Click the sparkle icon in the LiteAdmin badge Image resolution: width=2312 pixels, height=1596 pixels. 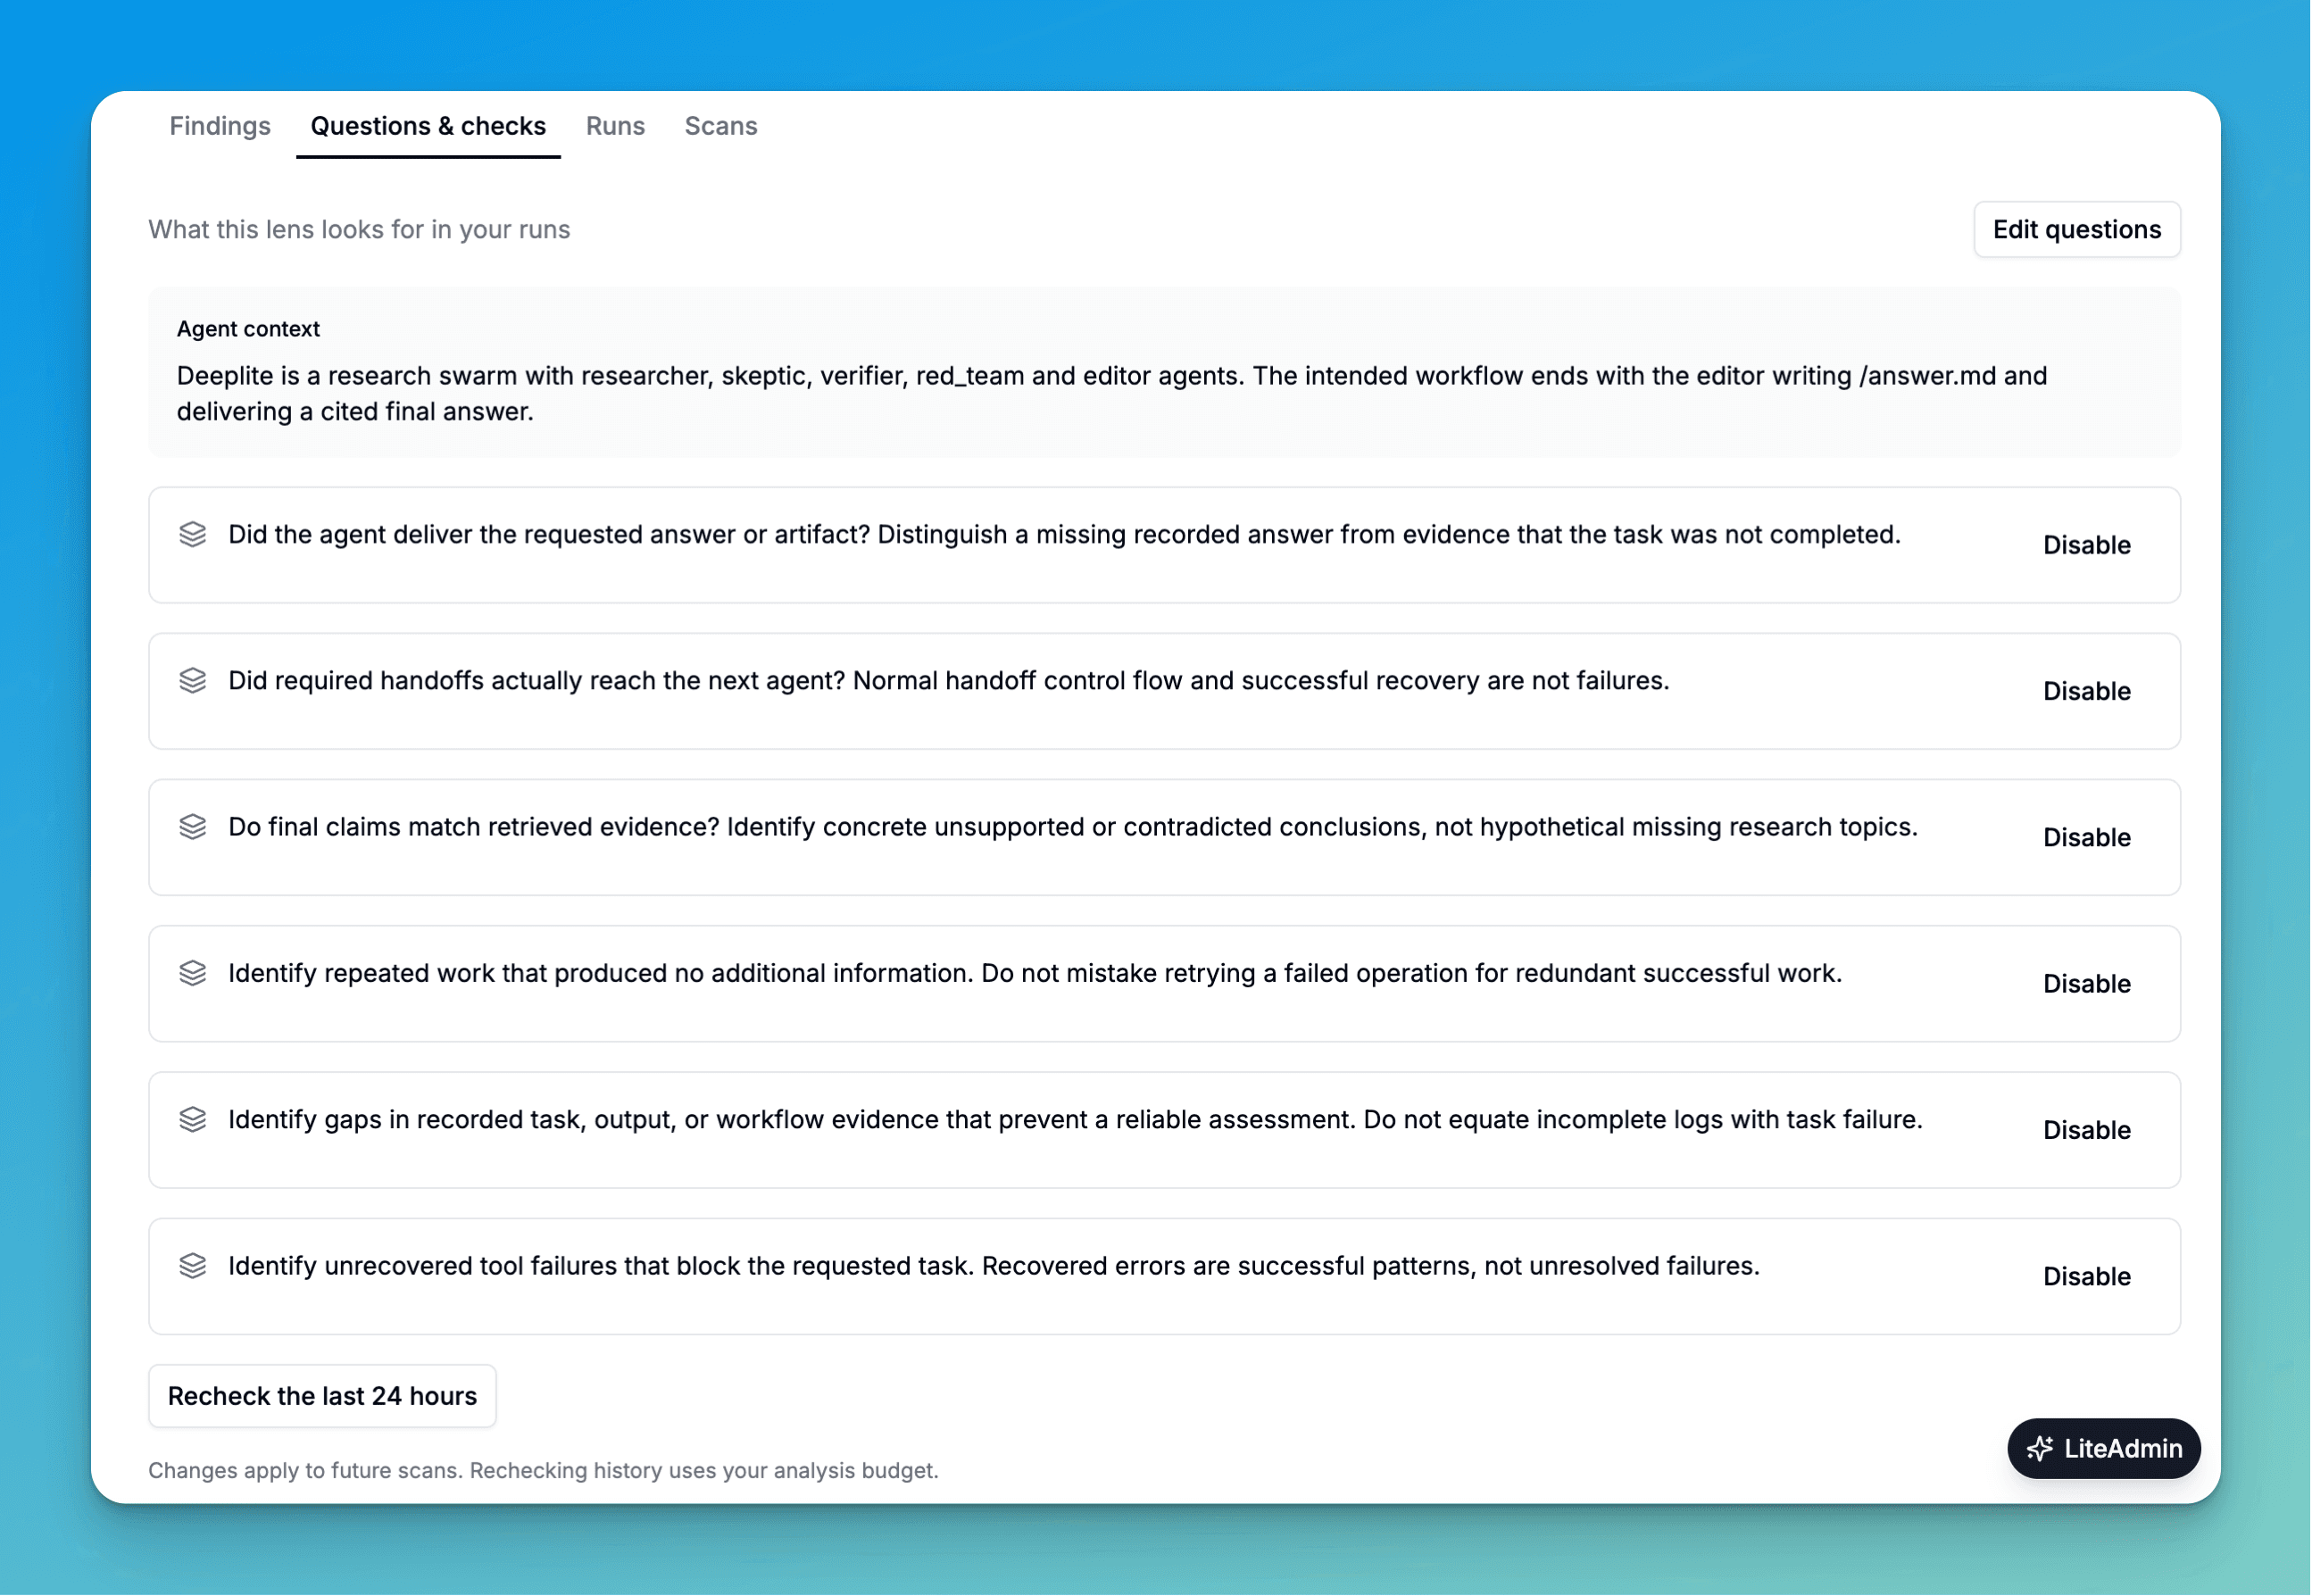click(x=2040, y=1449)
